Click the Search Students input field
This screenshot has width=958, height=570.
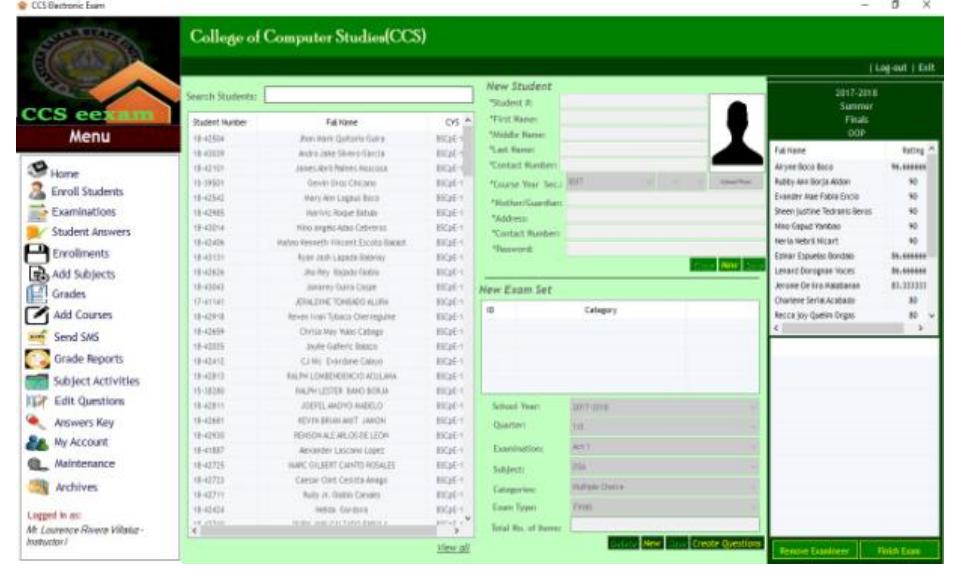[x=369, y=95]
